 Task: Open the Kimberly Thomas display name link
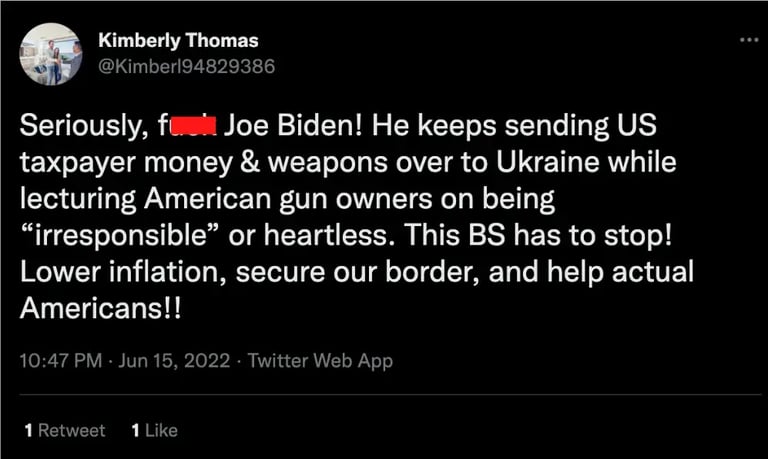coord(178,41)
